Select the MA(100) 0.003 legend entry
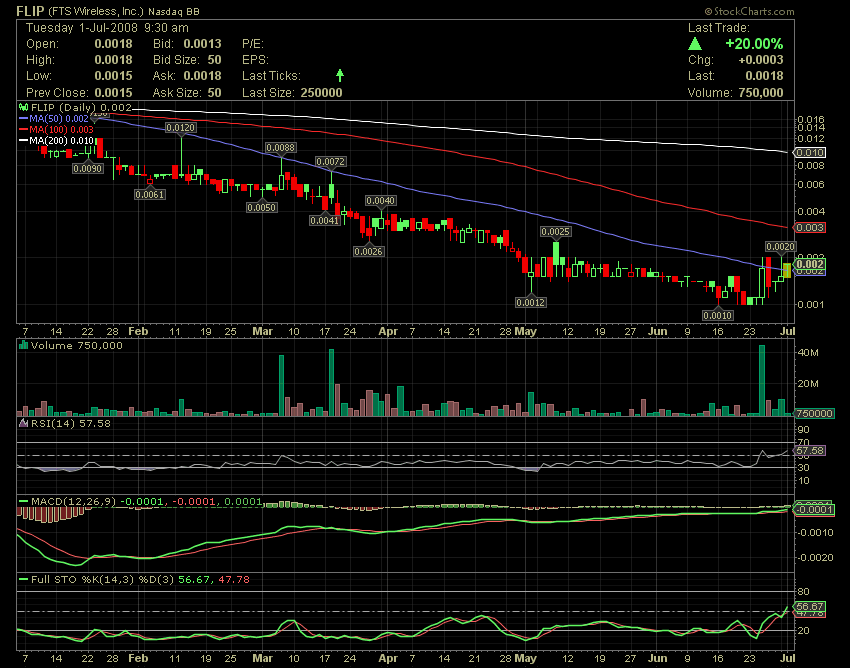850x668 pixels. point(56,130)
